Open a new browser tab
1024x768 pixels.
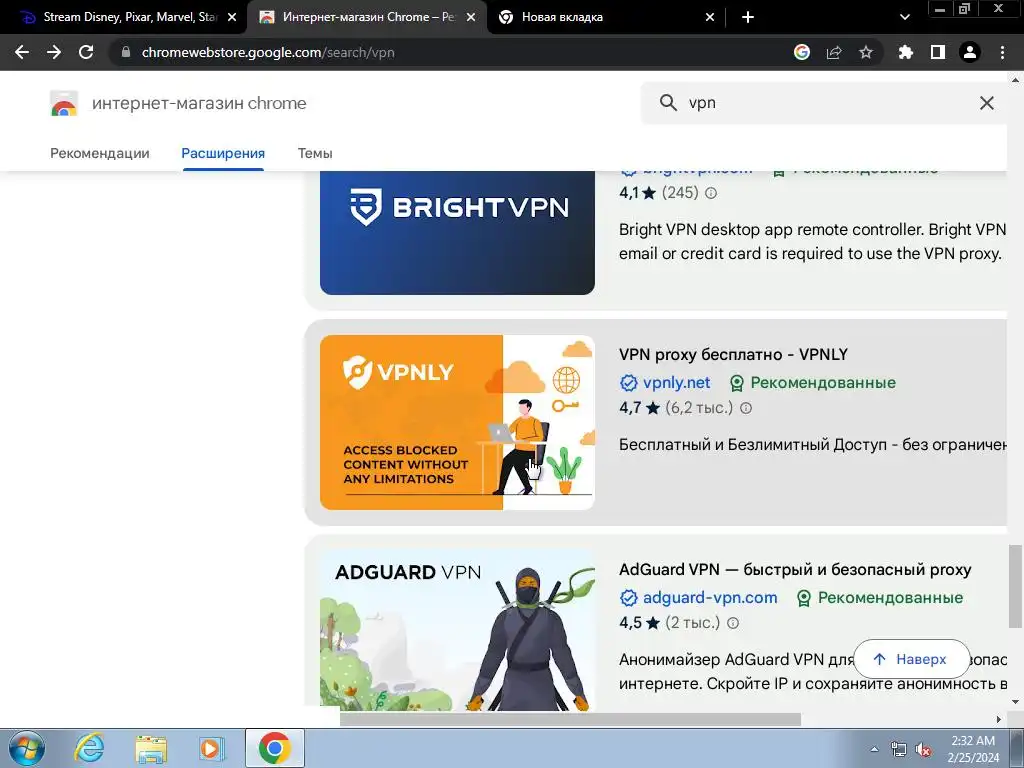click(748, 18)
